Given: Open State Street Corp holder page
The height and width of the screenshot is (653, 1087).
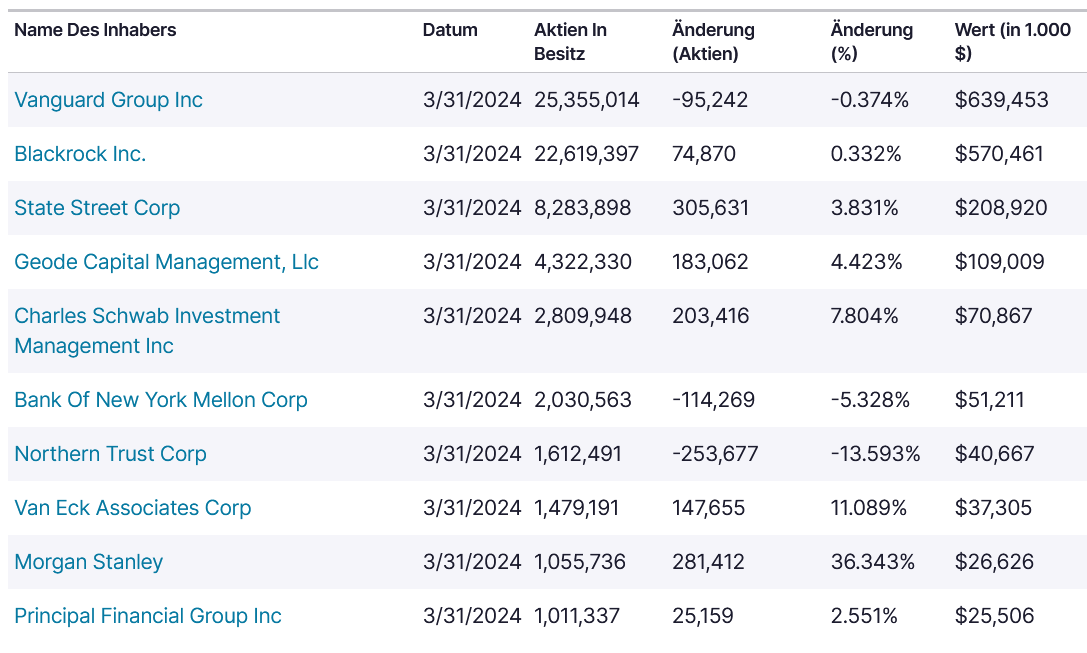Looking at the screenshot, I should click(x=97, y=208).
